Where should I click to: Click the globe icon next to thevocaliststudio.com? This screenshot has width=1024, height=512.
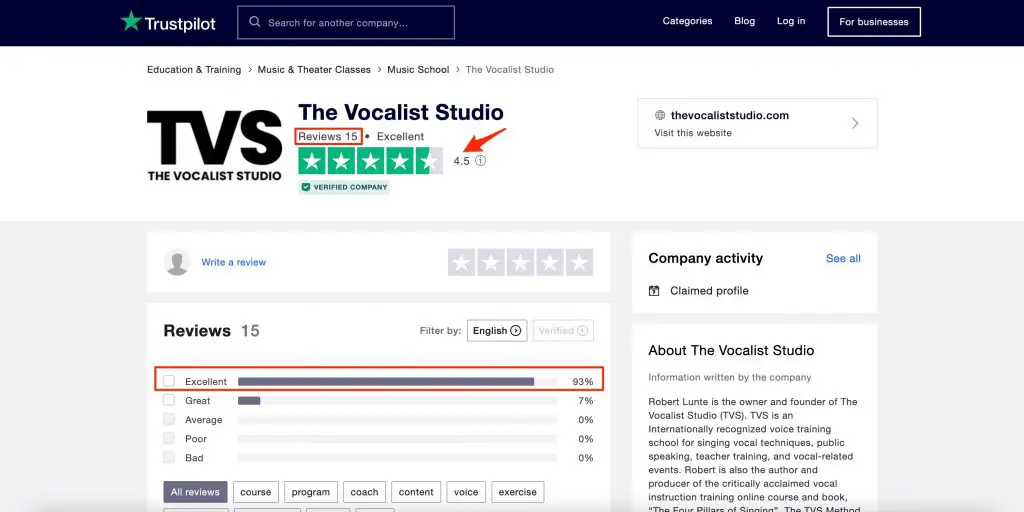660,116
